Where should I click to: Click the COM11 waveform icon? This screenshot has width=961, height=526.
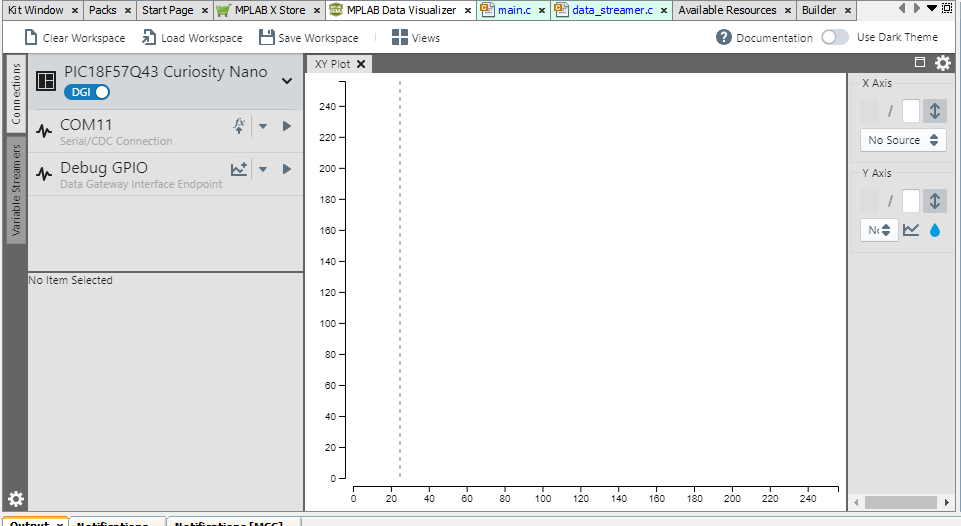click(x=44, y=131)
